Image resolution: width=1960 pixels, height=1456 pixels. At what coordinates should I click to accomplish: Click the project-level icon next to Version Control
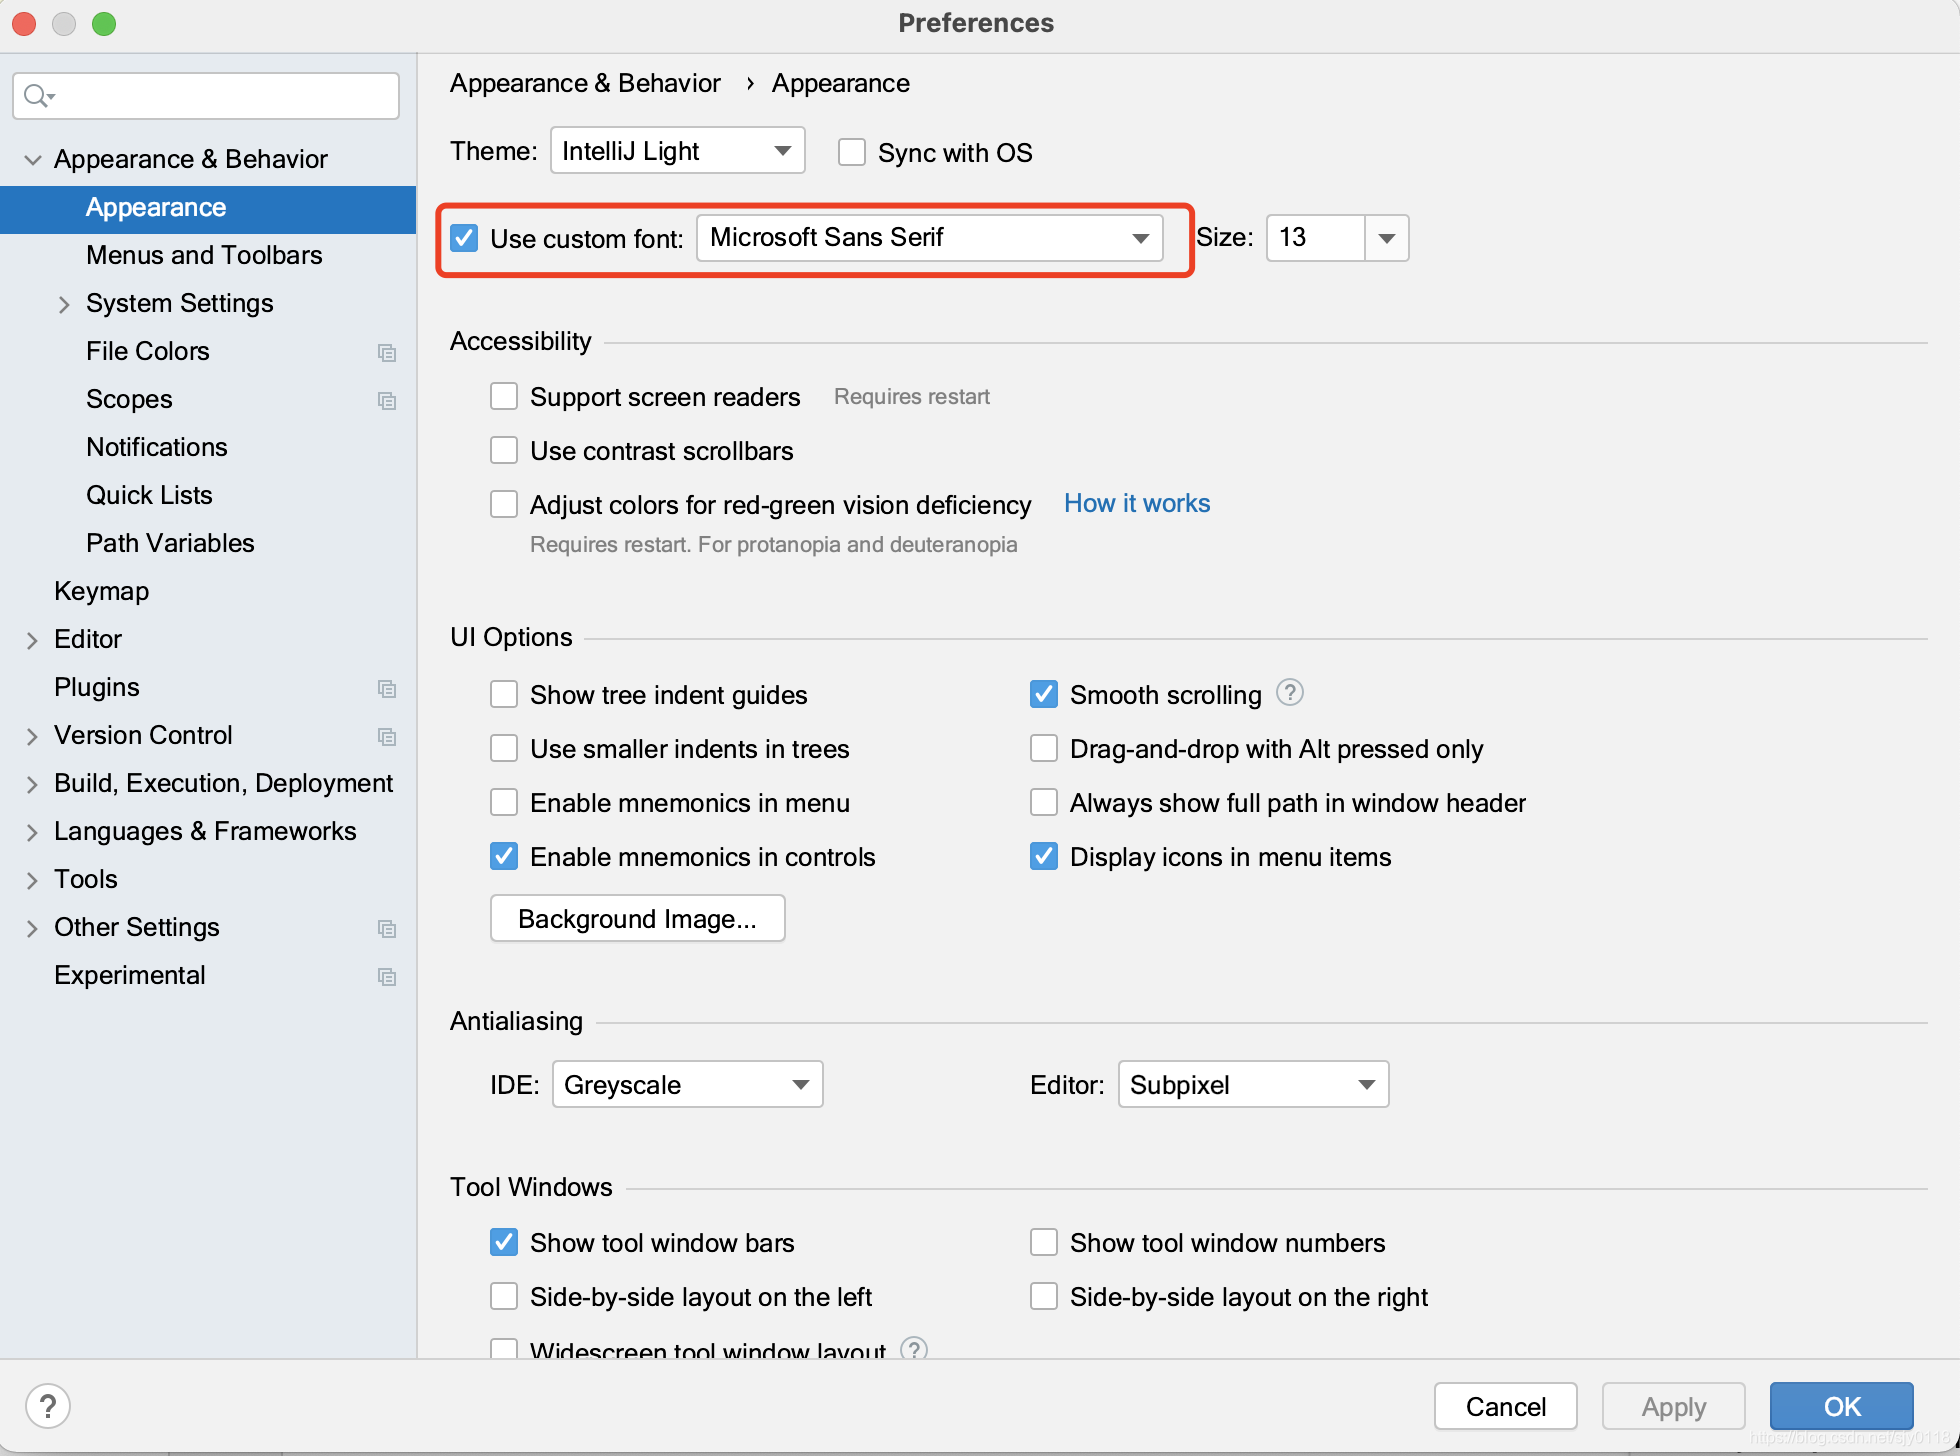pyautogui.click(x=387, y=736)
